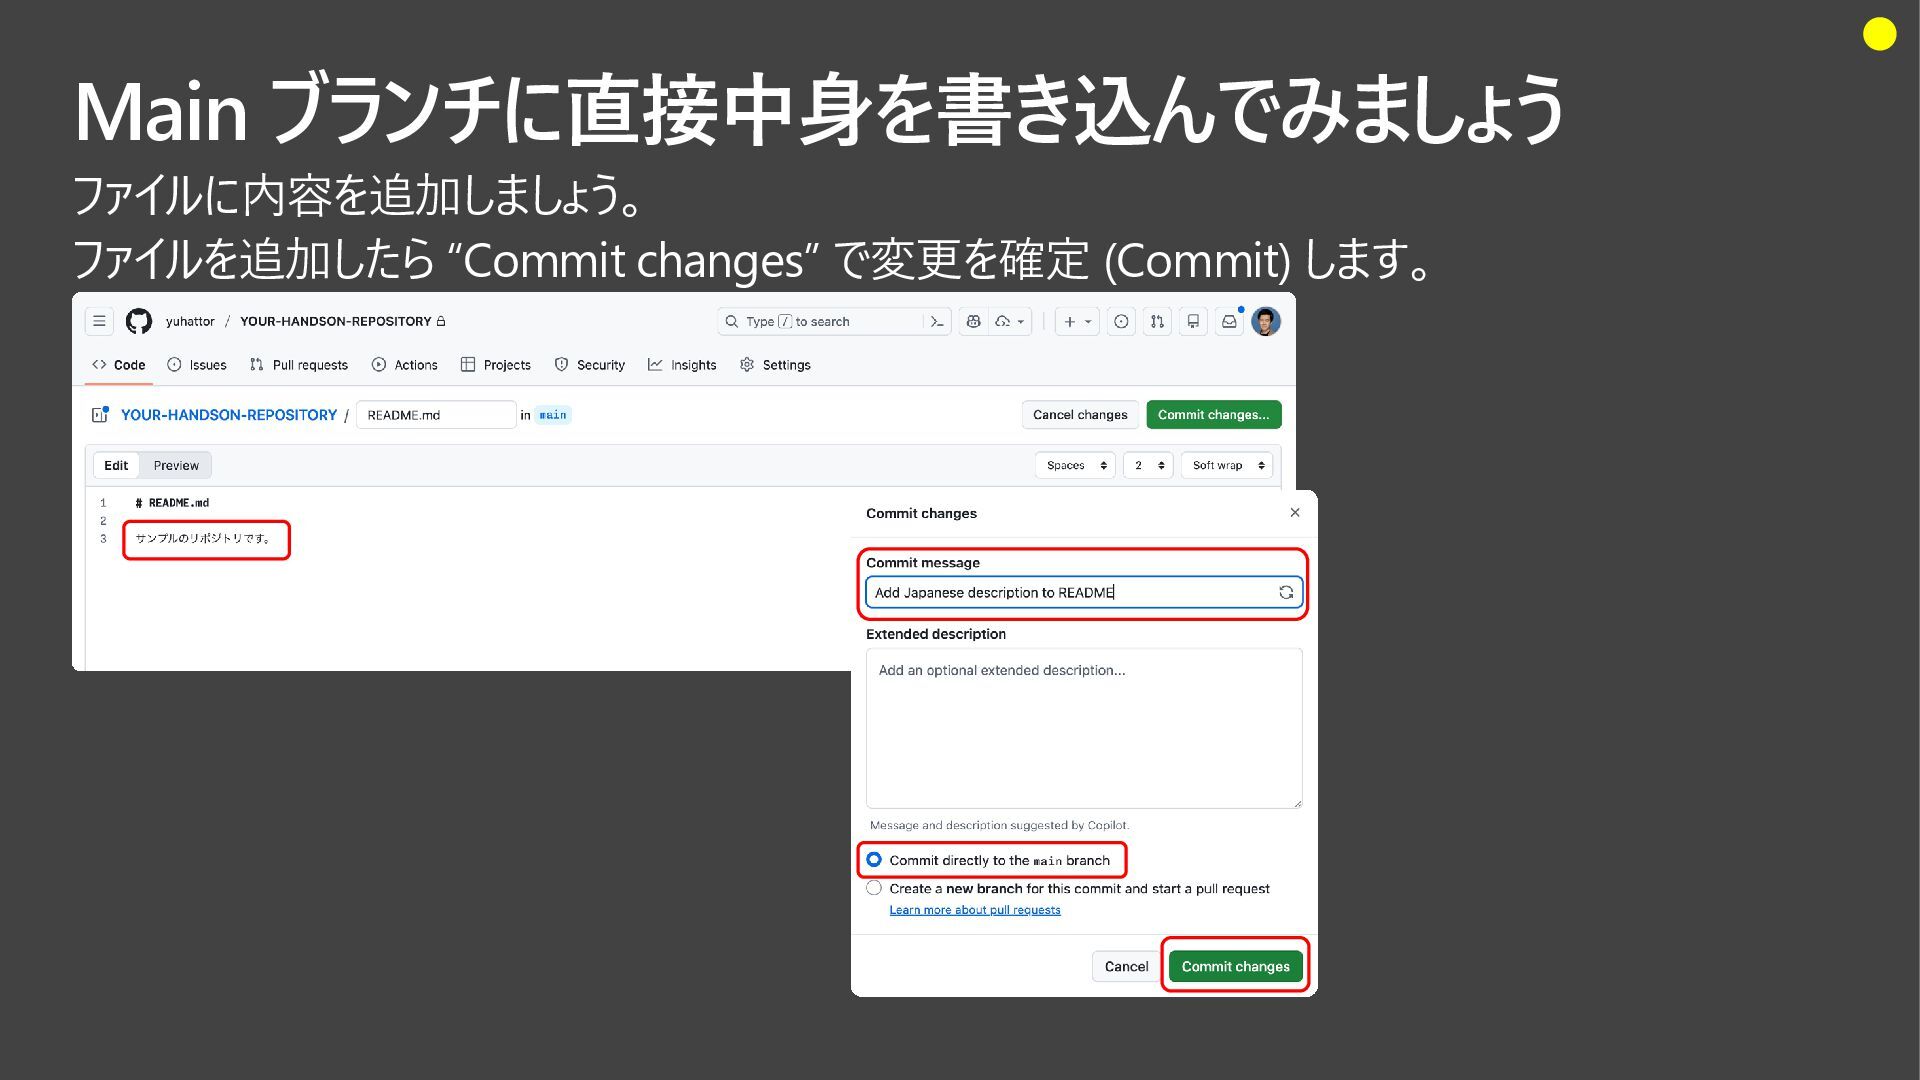Open the indent size 2 dropdown
This screenshot has width=1920, height=1080.
1148,465
